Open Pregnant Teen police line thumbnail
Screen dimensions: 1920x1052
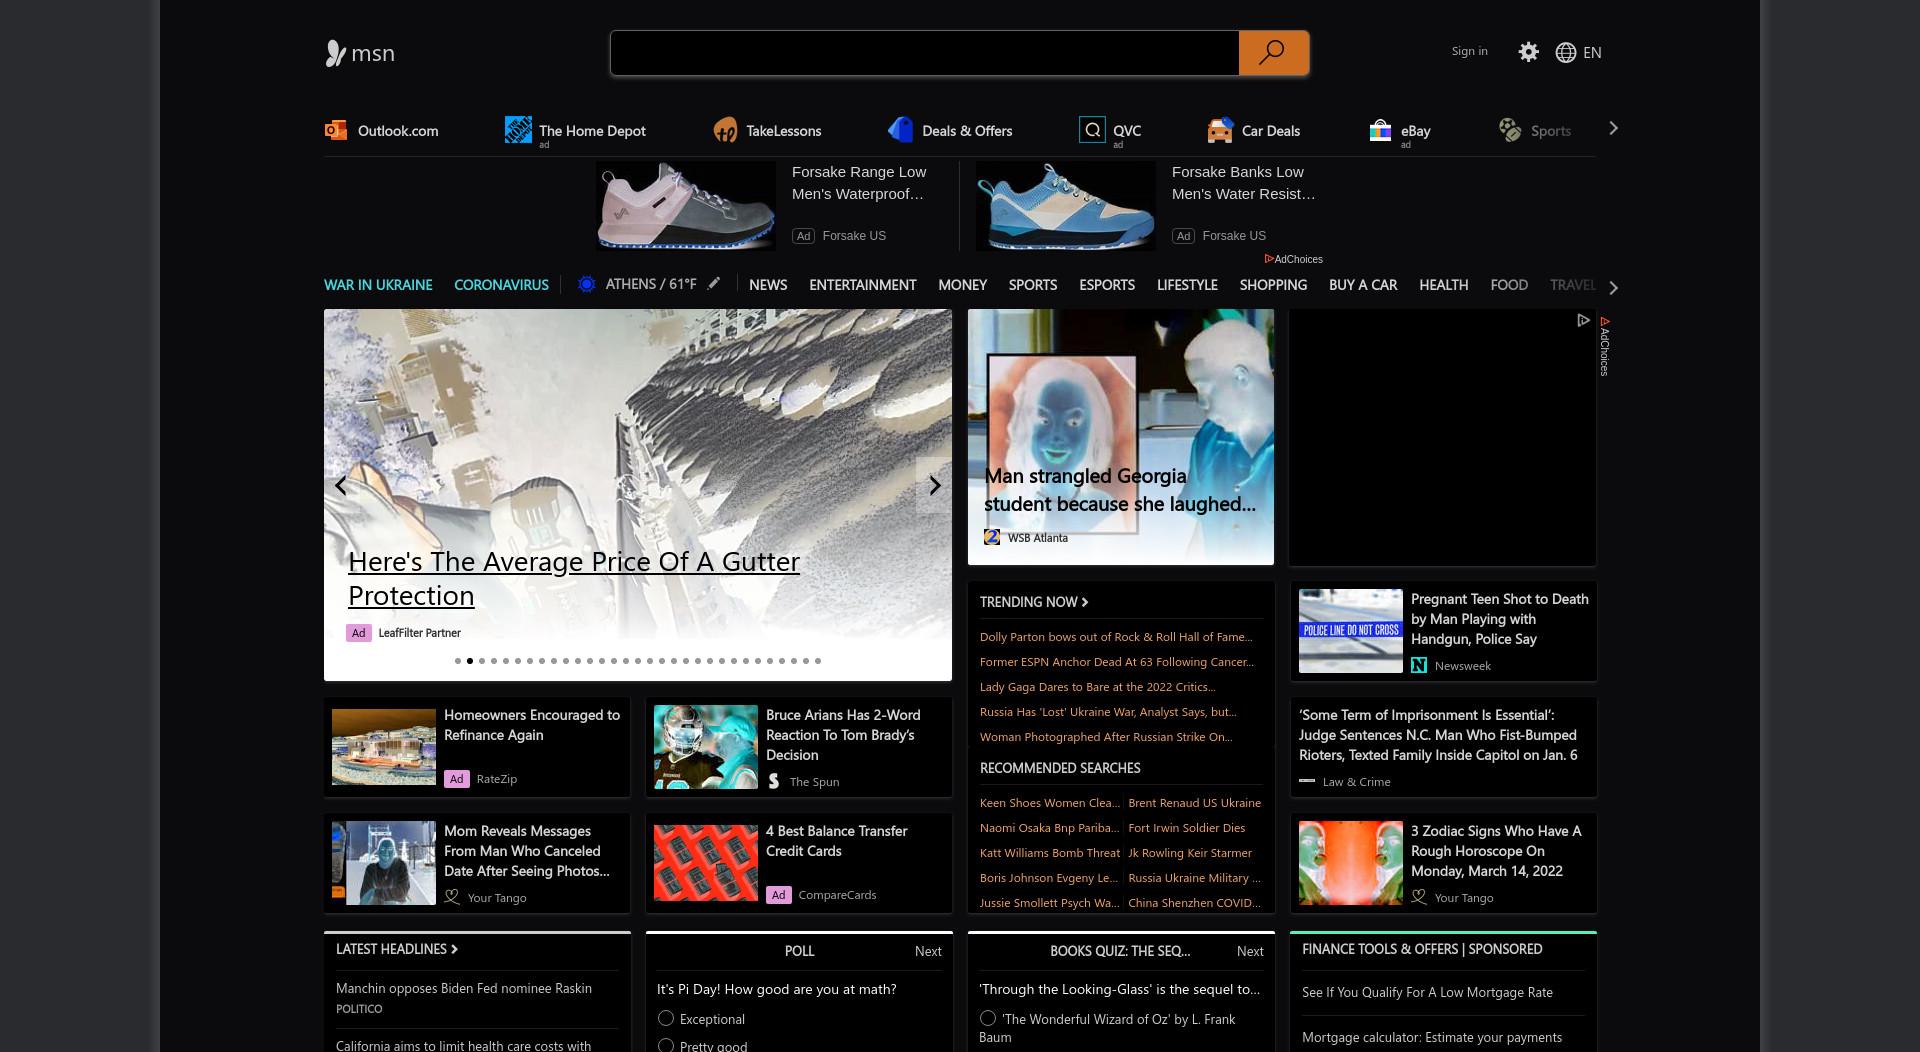tap(1351, 631)
